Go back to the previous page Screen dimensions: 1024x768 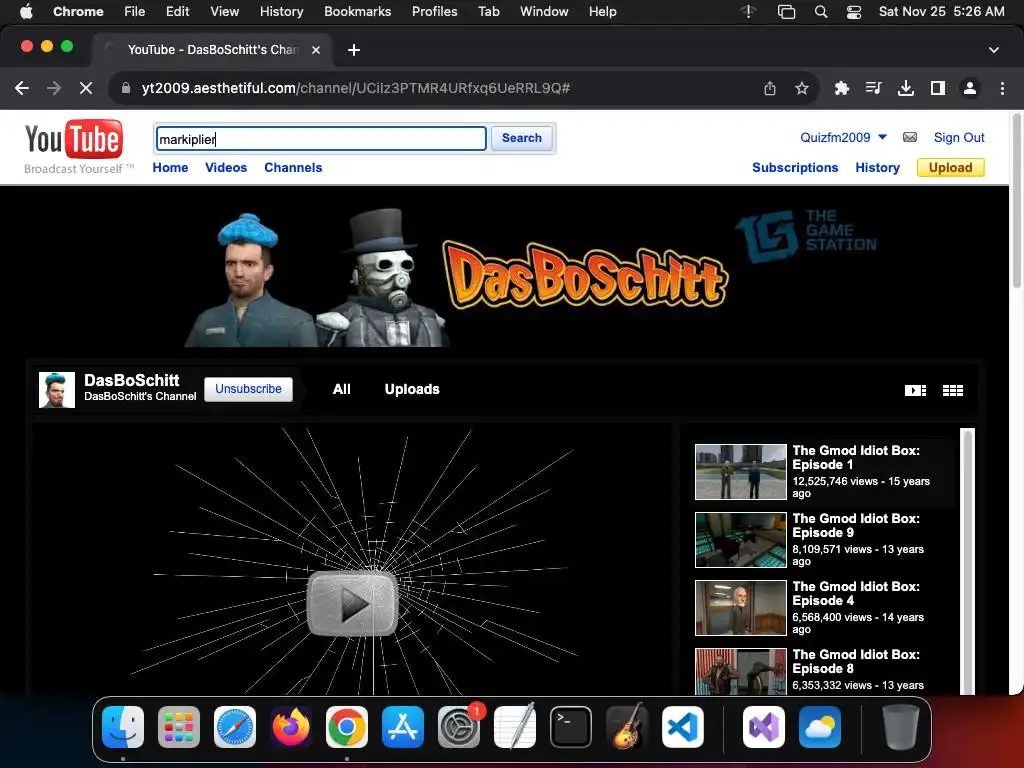pos(22,88)
